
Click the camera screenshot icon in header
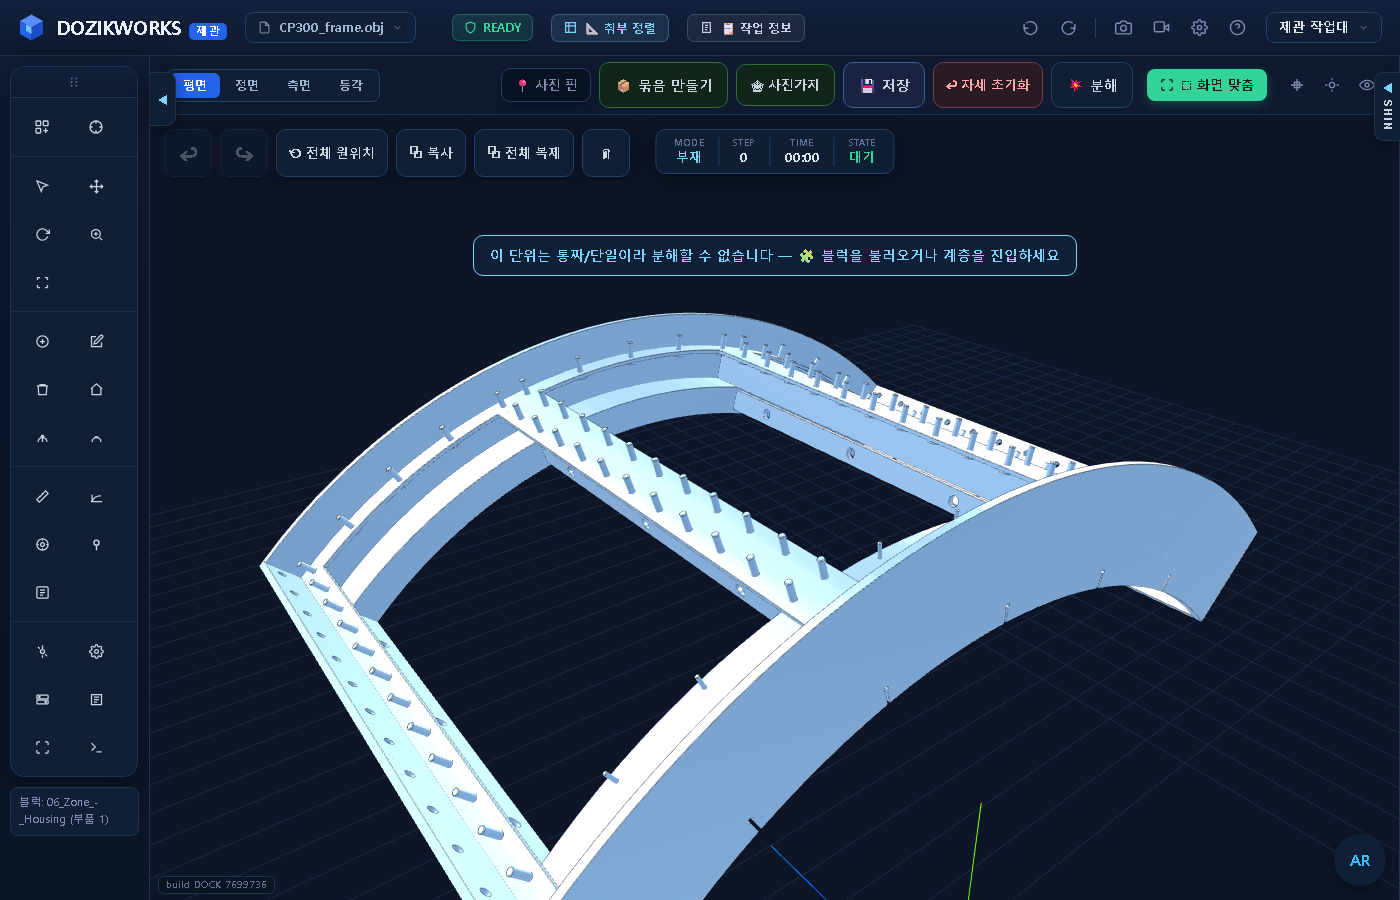click(x=1124, y=28)
